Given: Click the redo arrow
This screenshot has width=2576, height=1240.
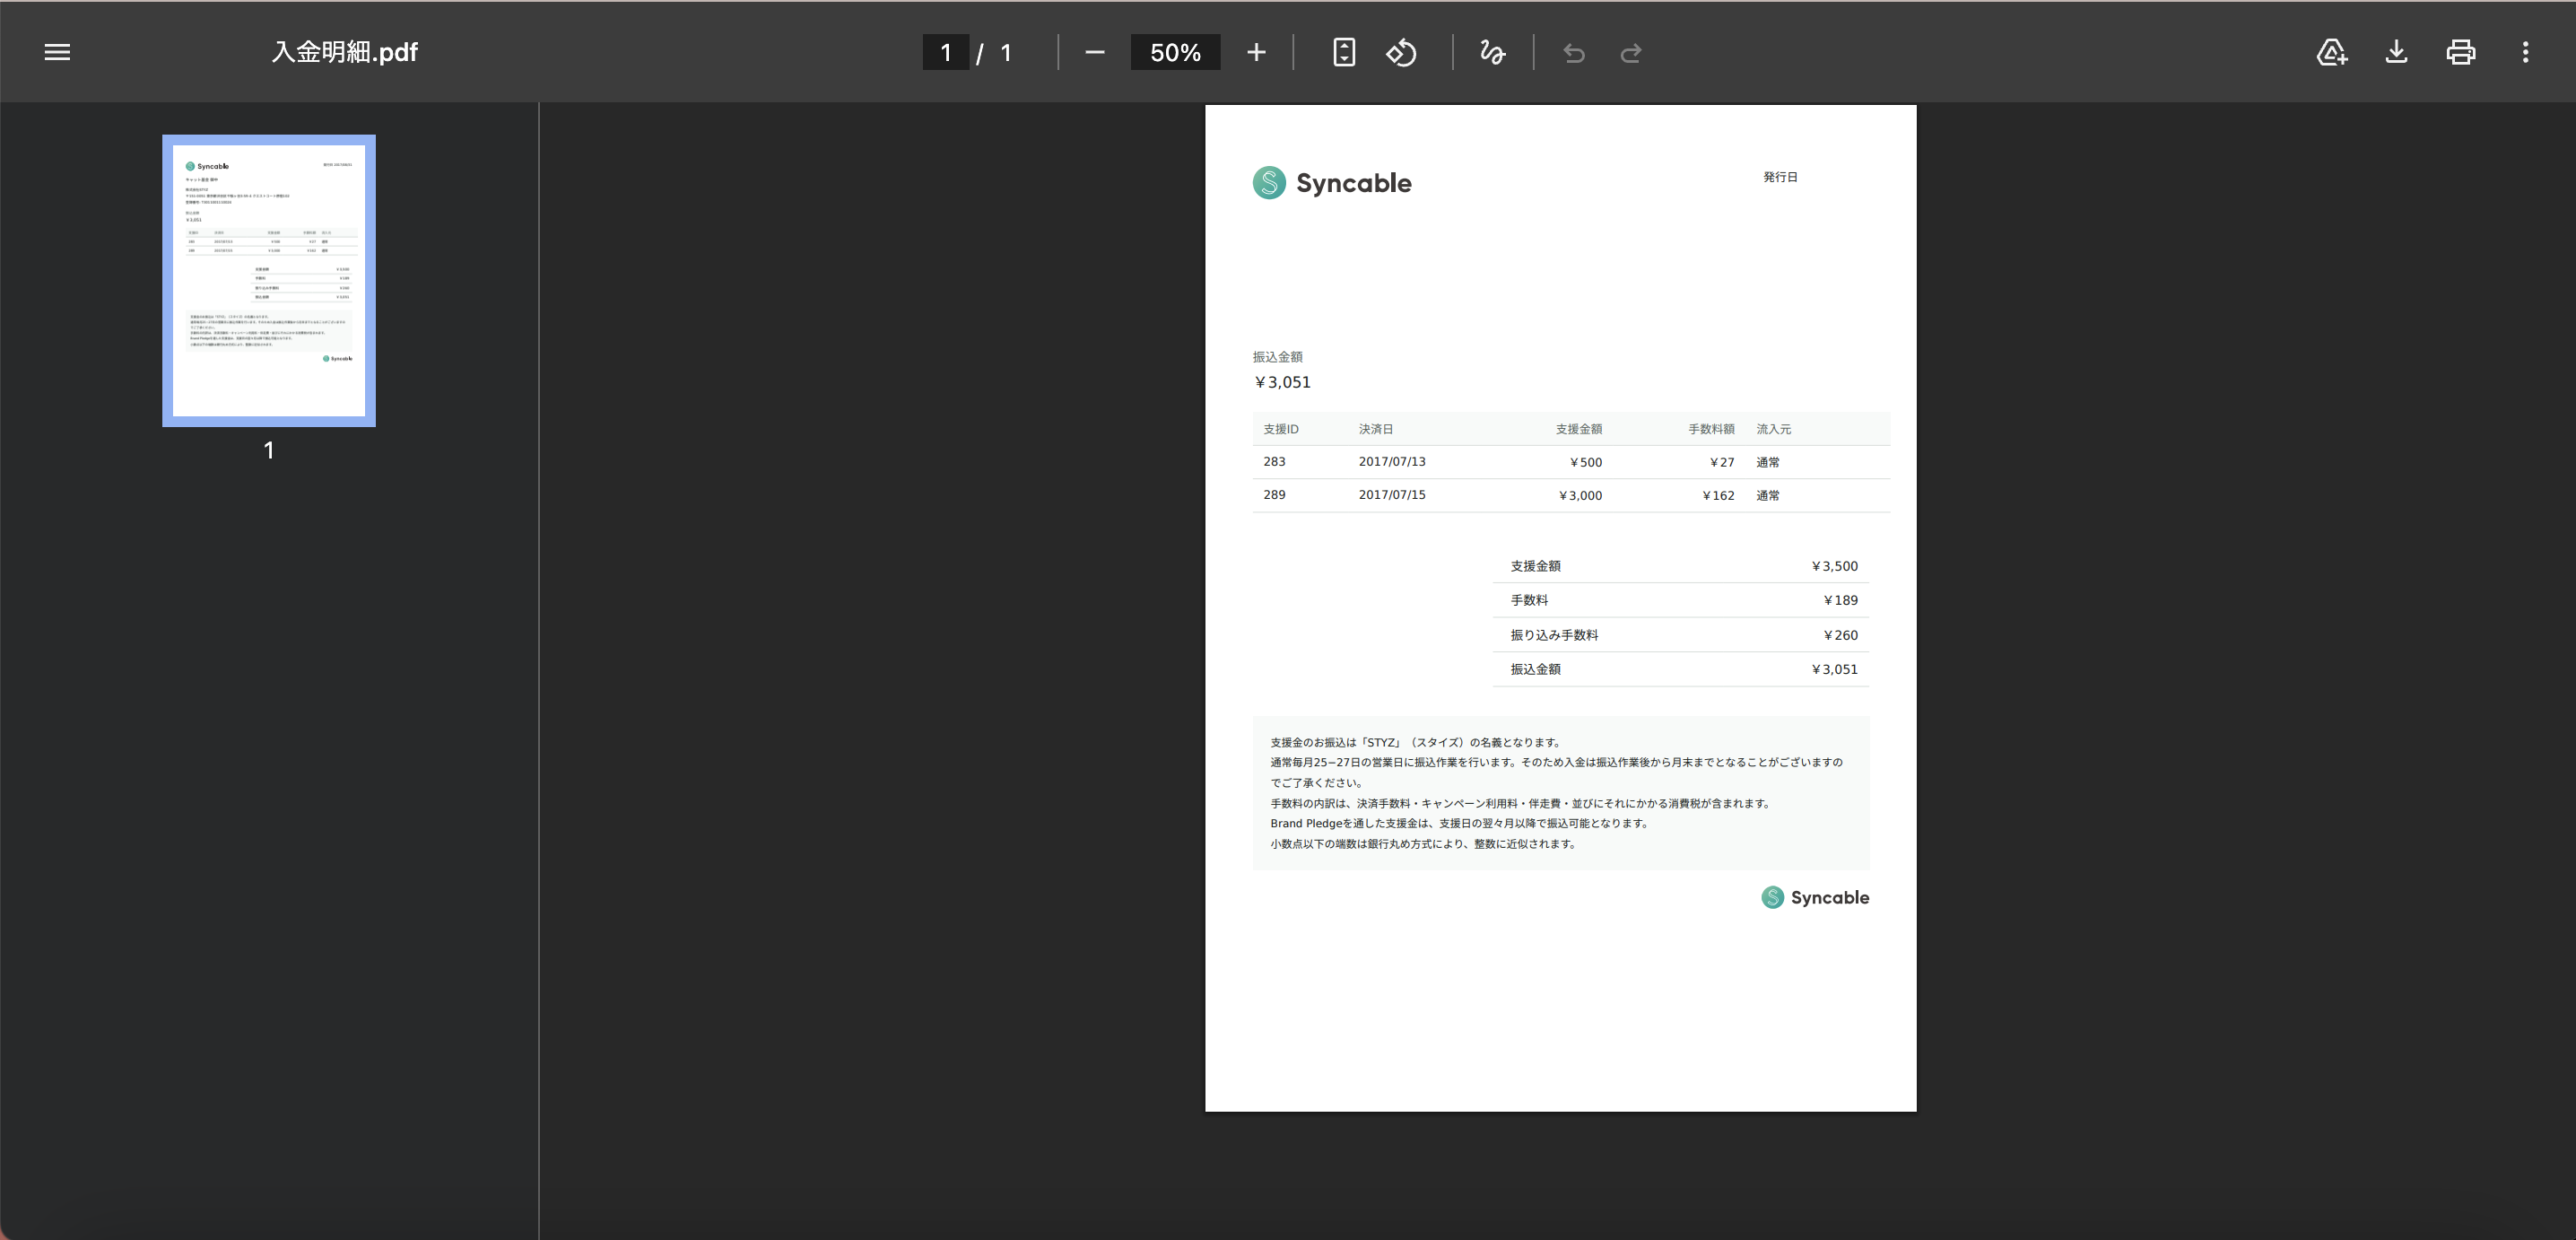Looking at the screenshot, I should coord(1630,52).
